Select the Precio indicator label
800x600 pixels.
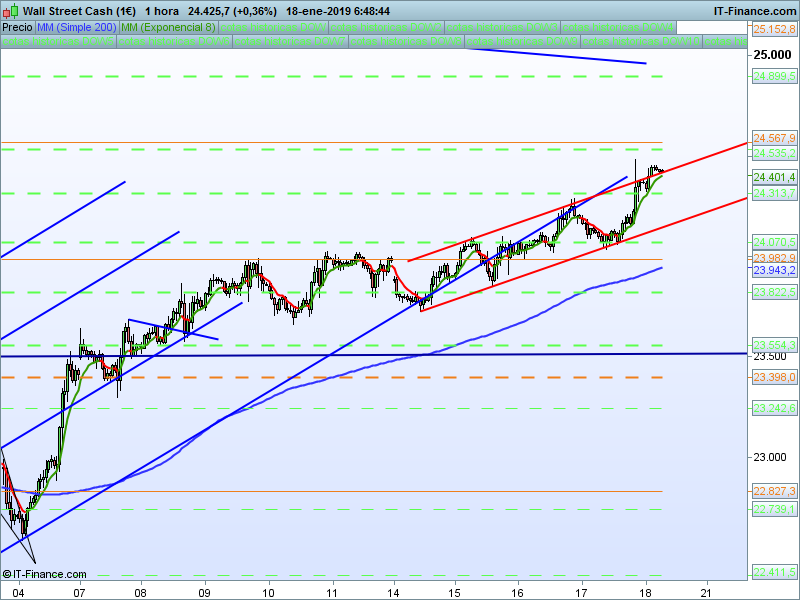[x=17, y=28]
